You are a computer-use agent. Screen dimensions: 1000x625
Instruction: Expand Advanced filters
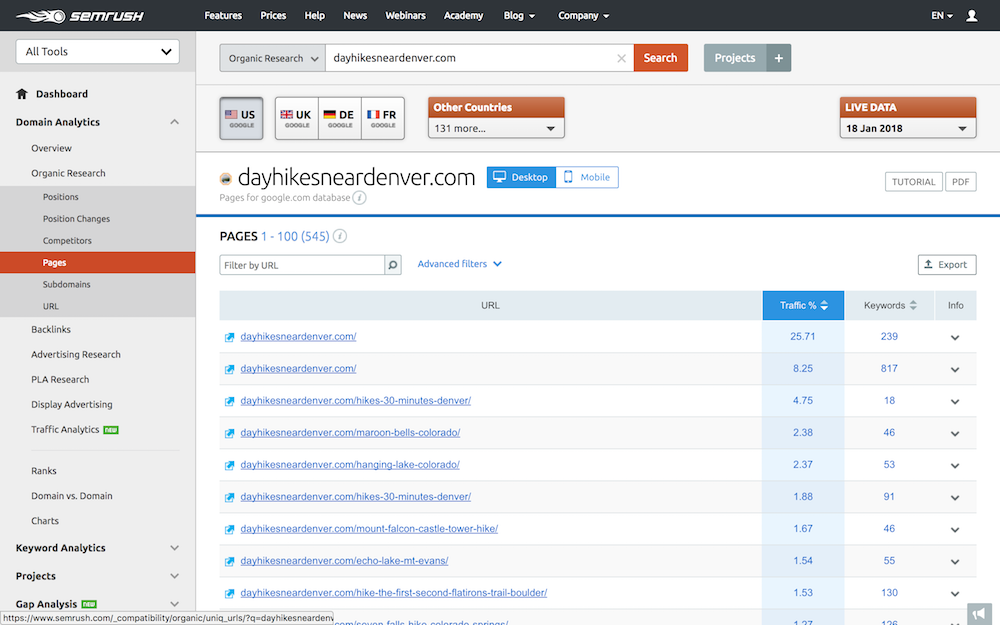tap(459, 264)
